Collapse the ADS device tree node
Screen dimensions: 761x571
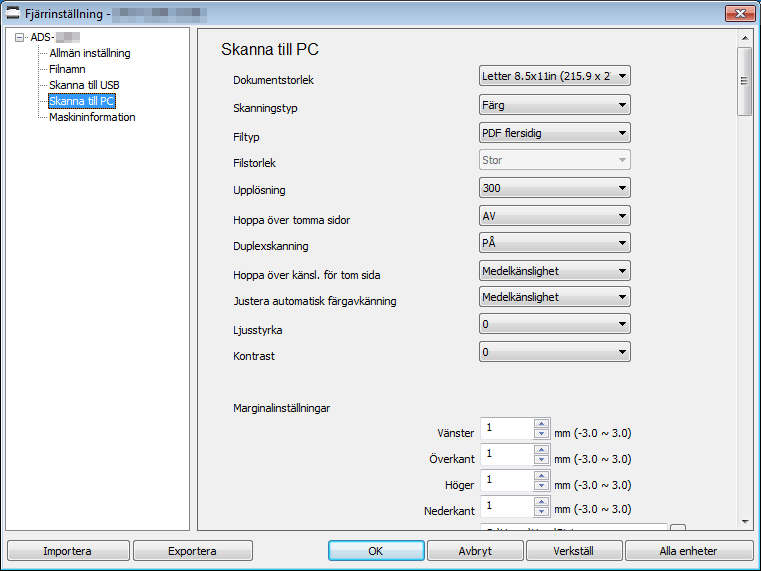click(x=19, y=37)
